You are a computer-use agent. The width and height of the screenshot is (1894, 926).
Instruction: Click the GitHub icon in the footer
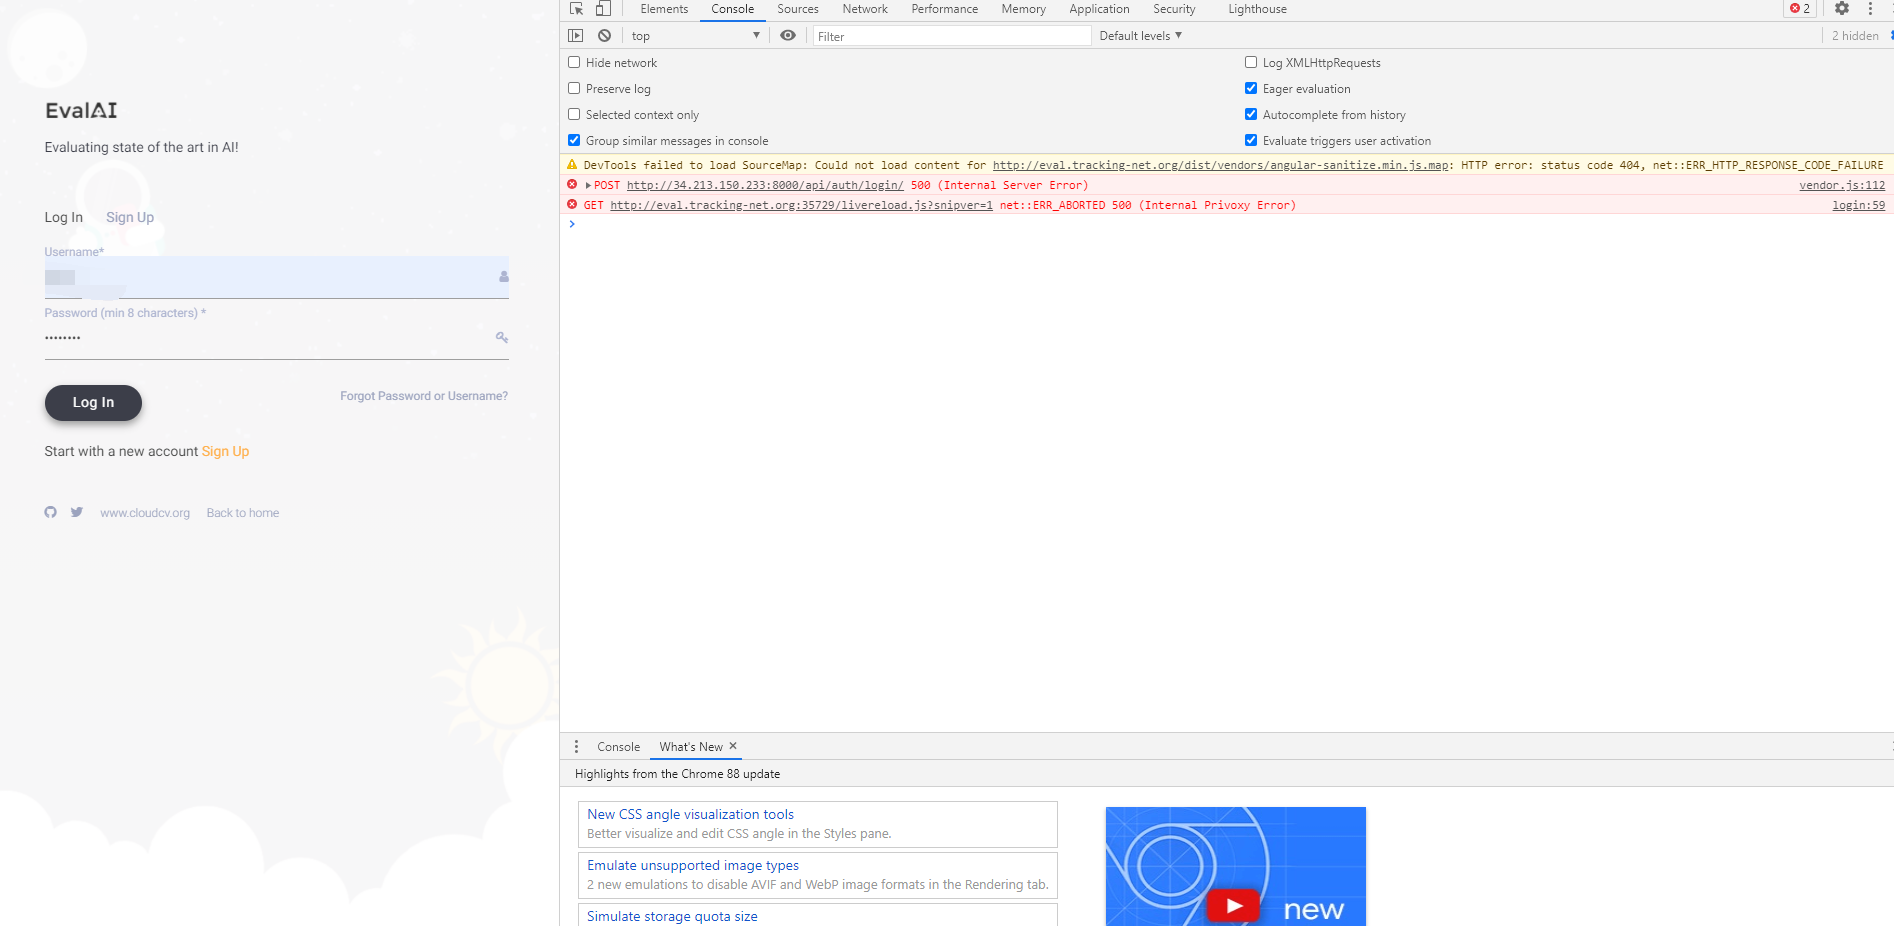(x=50, y=512)
